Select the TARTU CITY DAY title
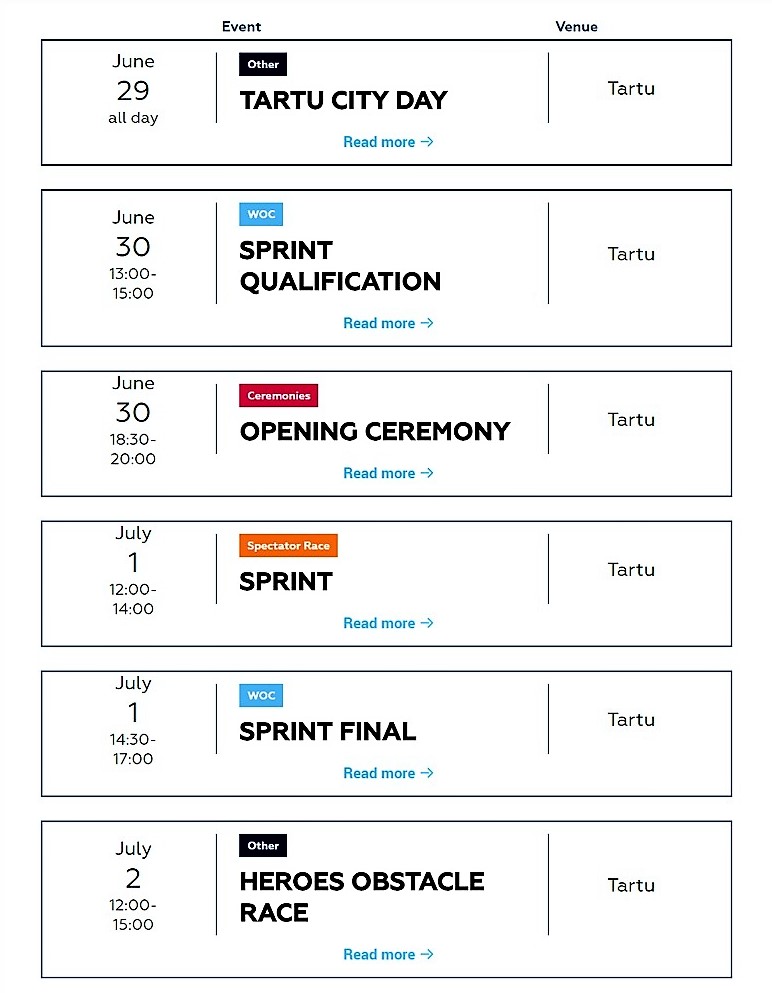The height and width of the screenshot is (993, 772). [343, 100]
